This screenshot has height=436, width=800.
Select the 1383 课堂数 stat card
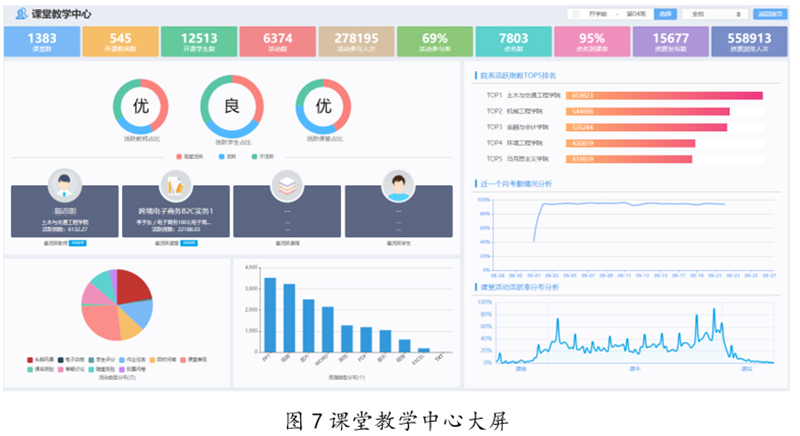click(41, 42)
